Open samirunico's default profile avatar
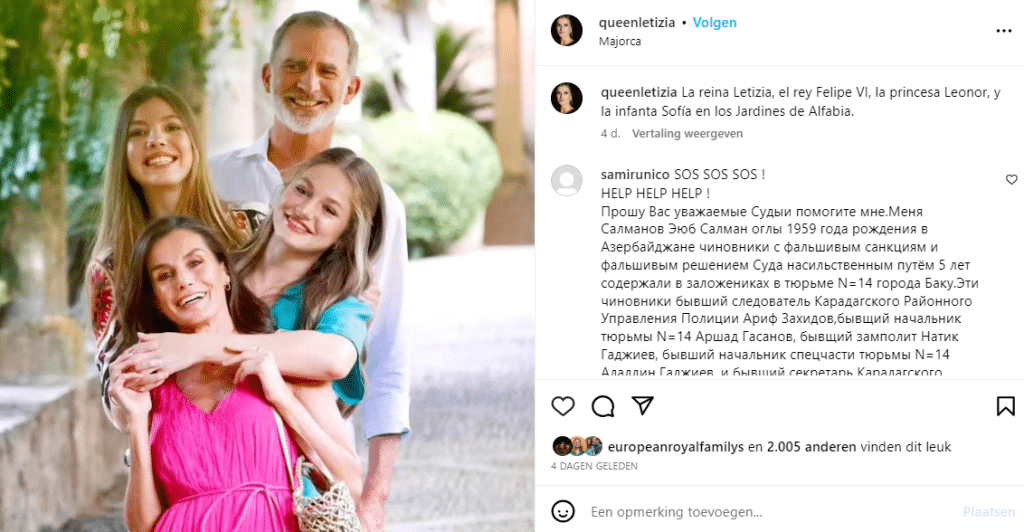This screenshot has height=532, width=1024. [566, 180]
